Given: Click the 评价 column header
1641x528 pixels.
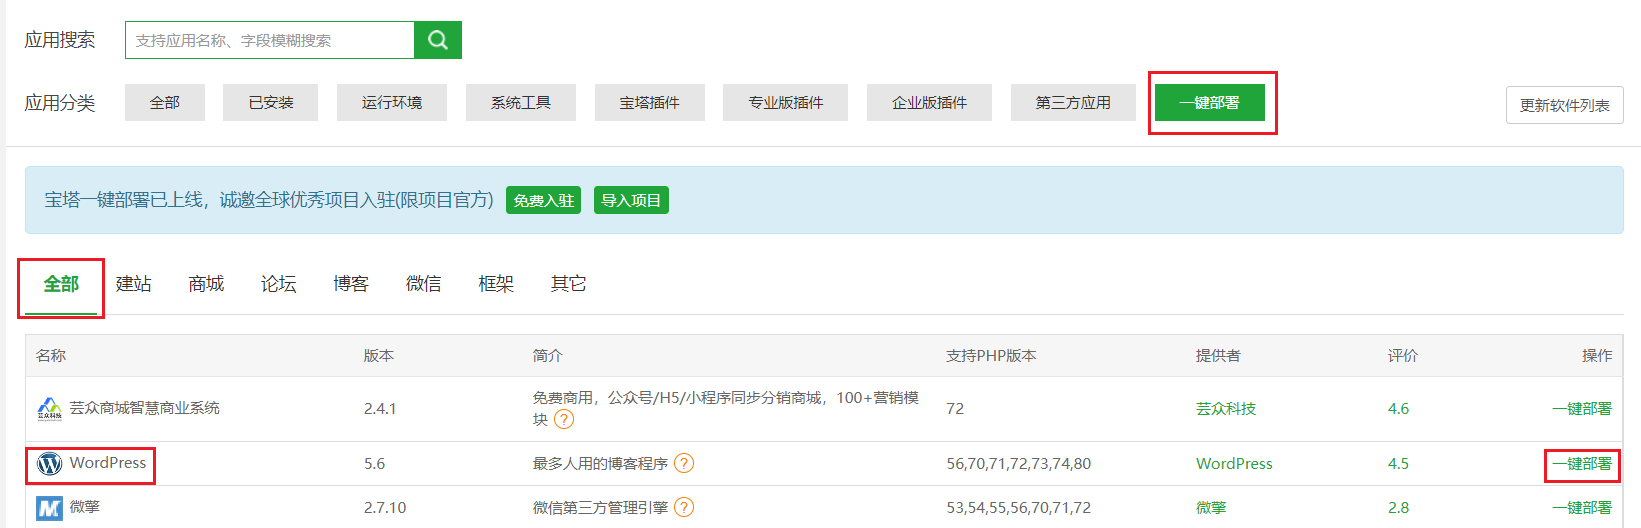Looking at the screenshot, I should coord(1403,356).
